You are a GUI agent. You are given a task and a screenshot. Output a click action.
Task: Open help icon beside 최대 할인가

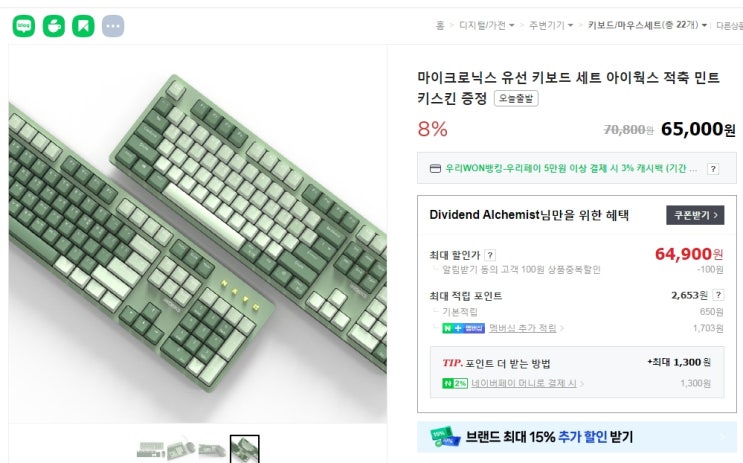490,255
